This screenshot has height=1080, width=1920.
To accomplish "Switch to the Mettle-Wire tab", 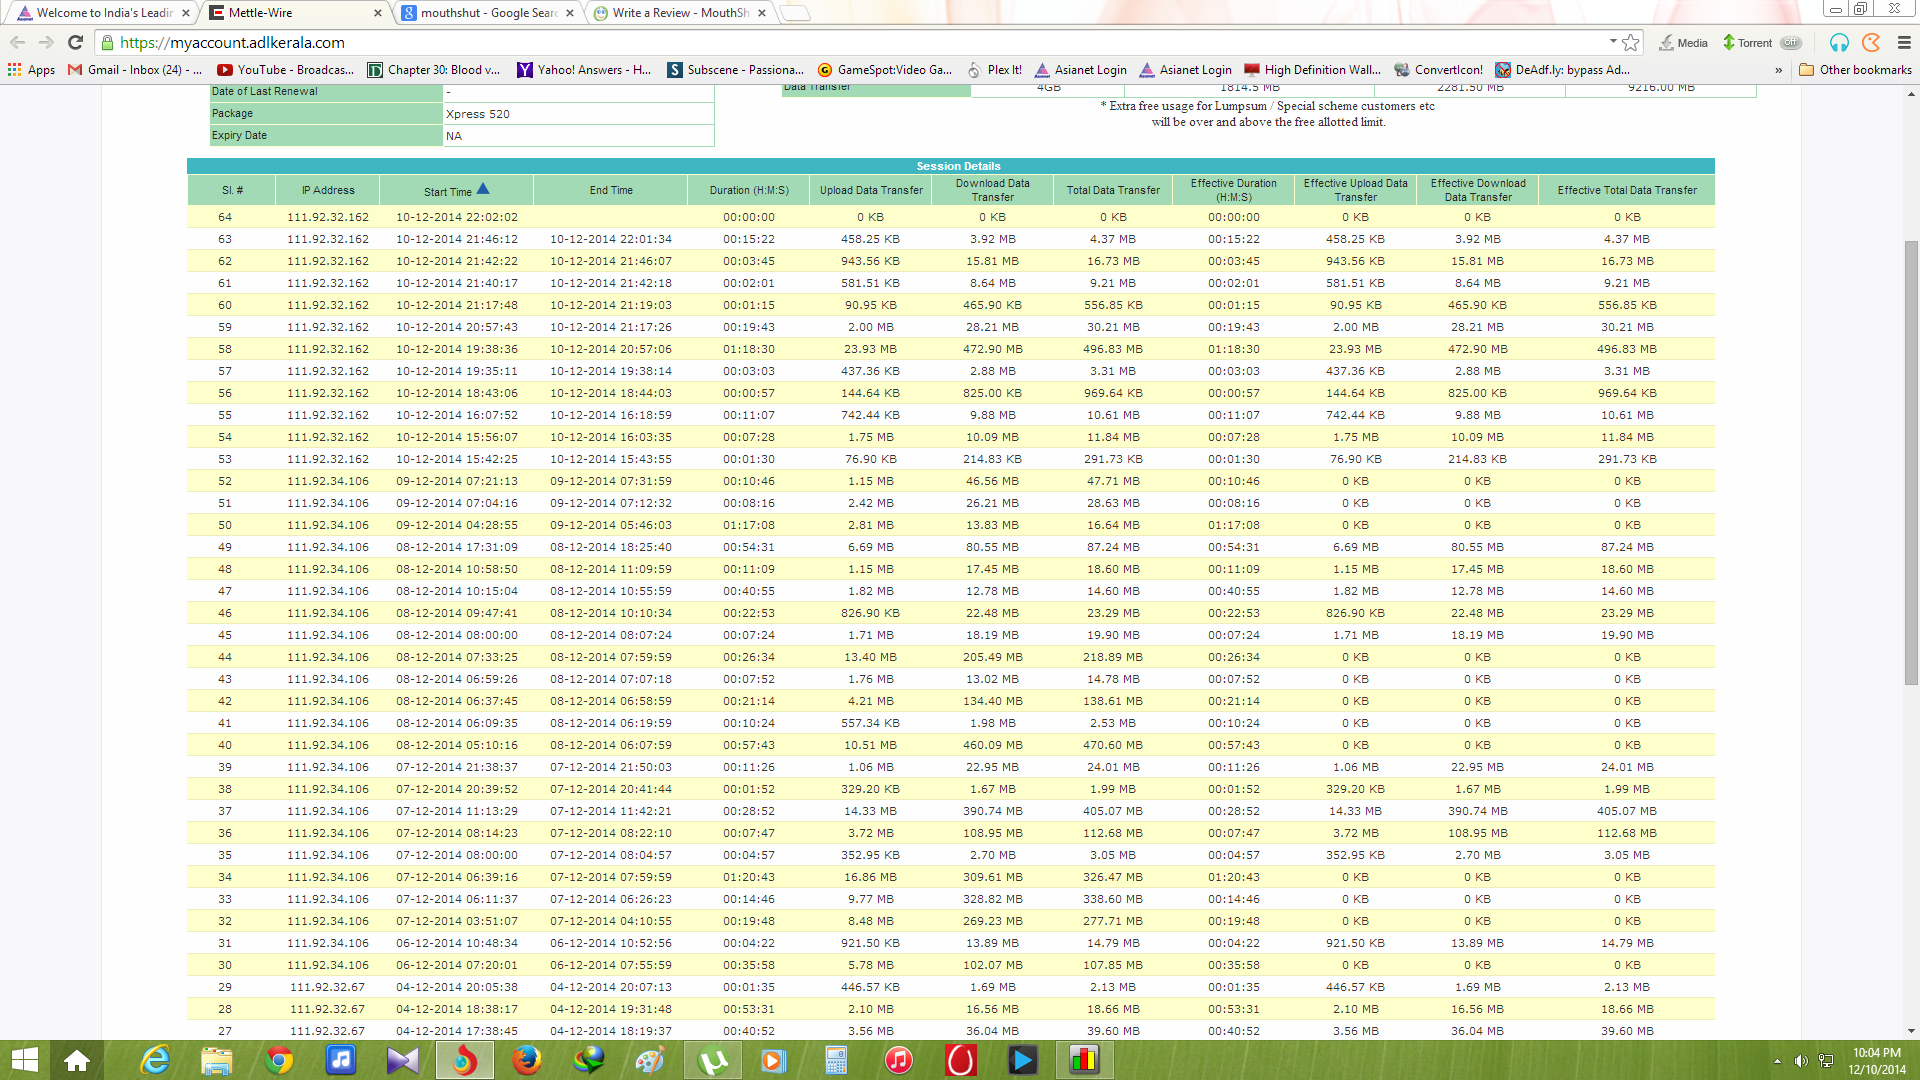I will (x=290, y=13).
